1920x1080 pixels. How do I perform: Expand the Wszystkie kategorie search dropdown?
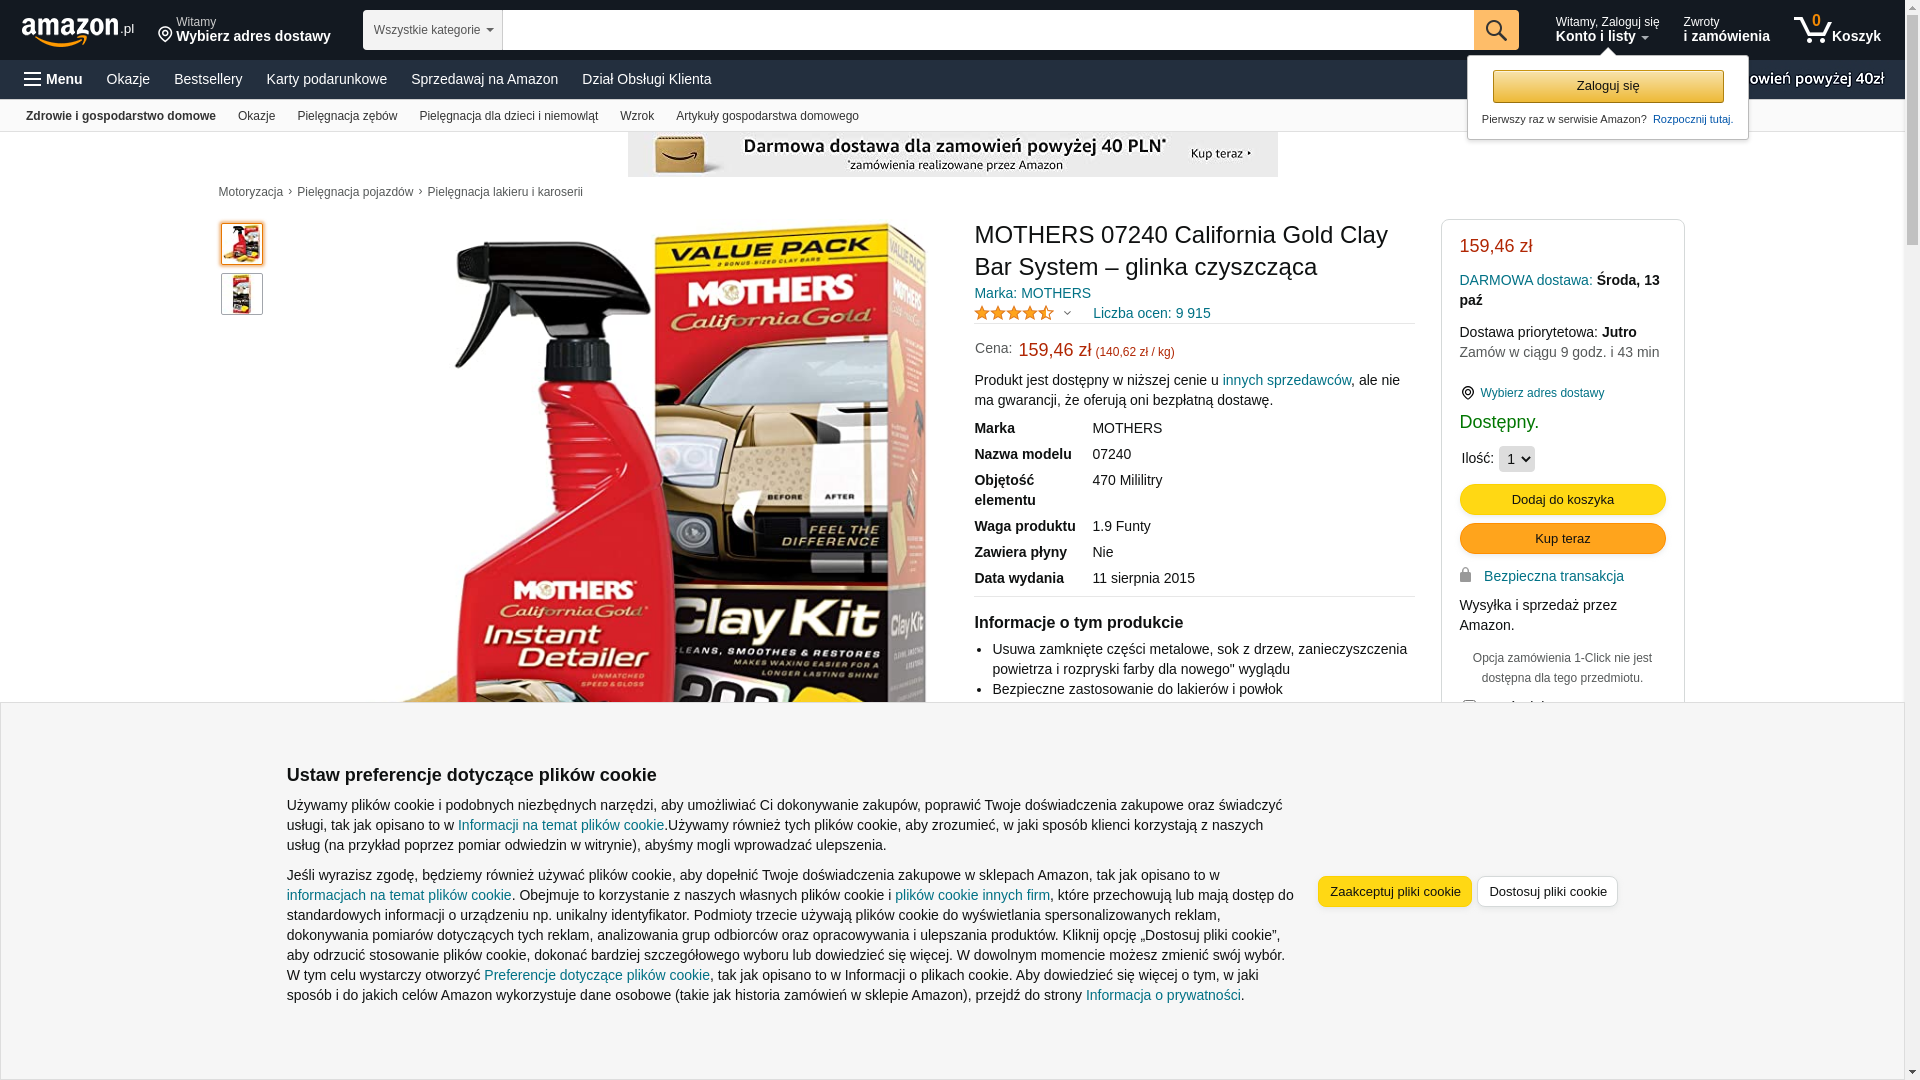coord(432,30)
